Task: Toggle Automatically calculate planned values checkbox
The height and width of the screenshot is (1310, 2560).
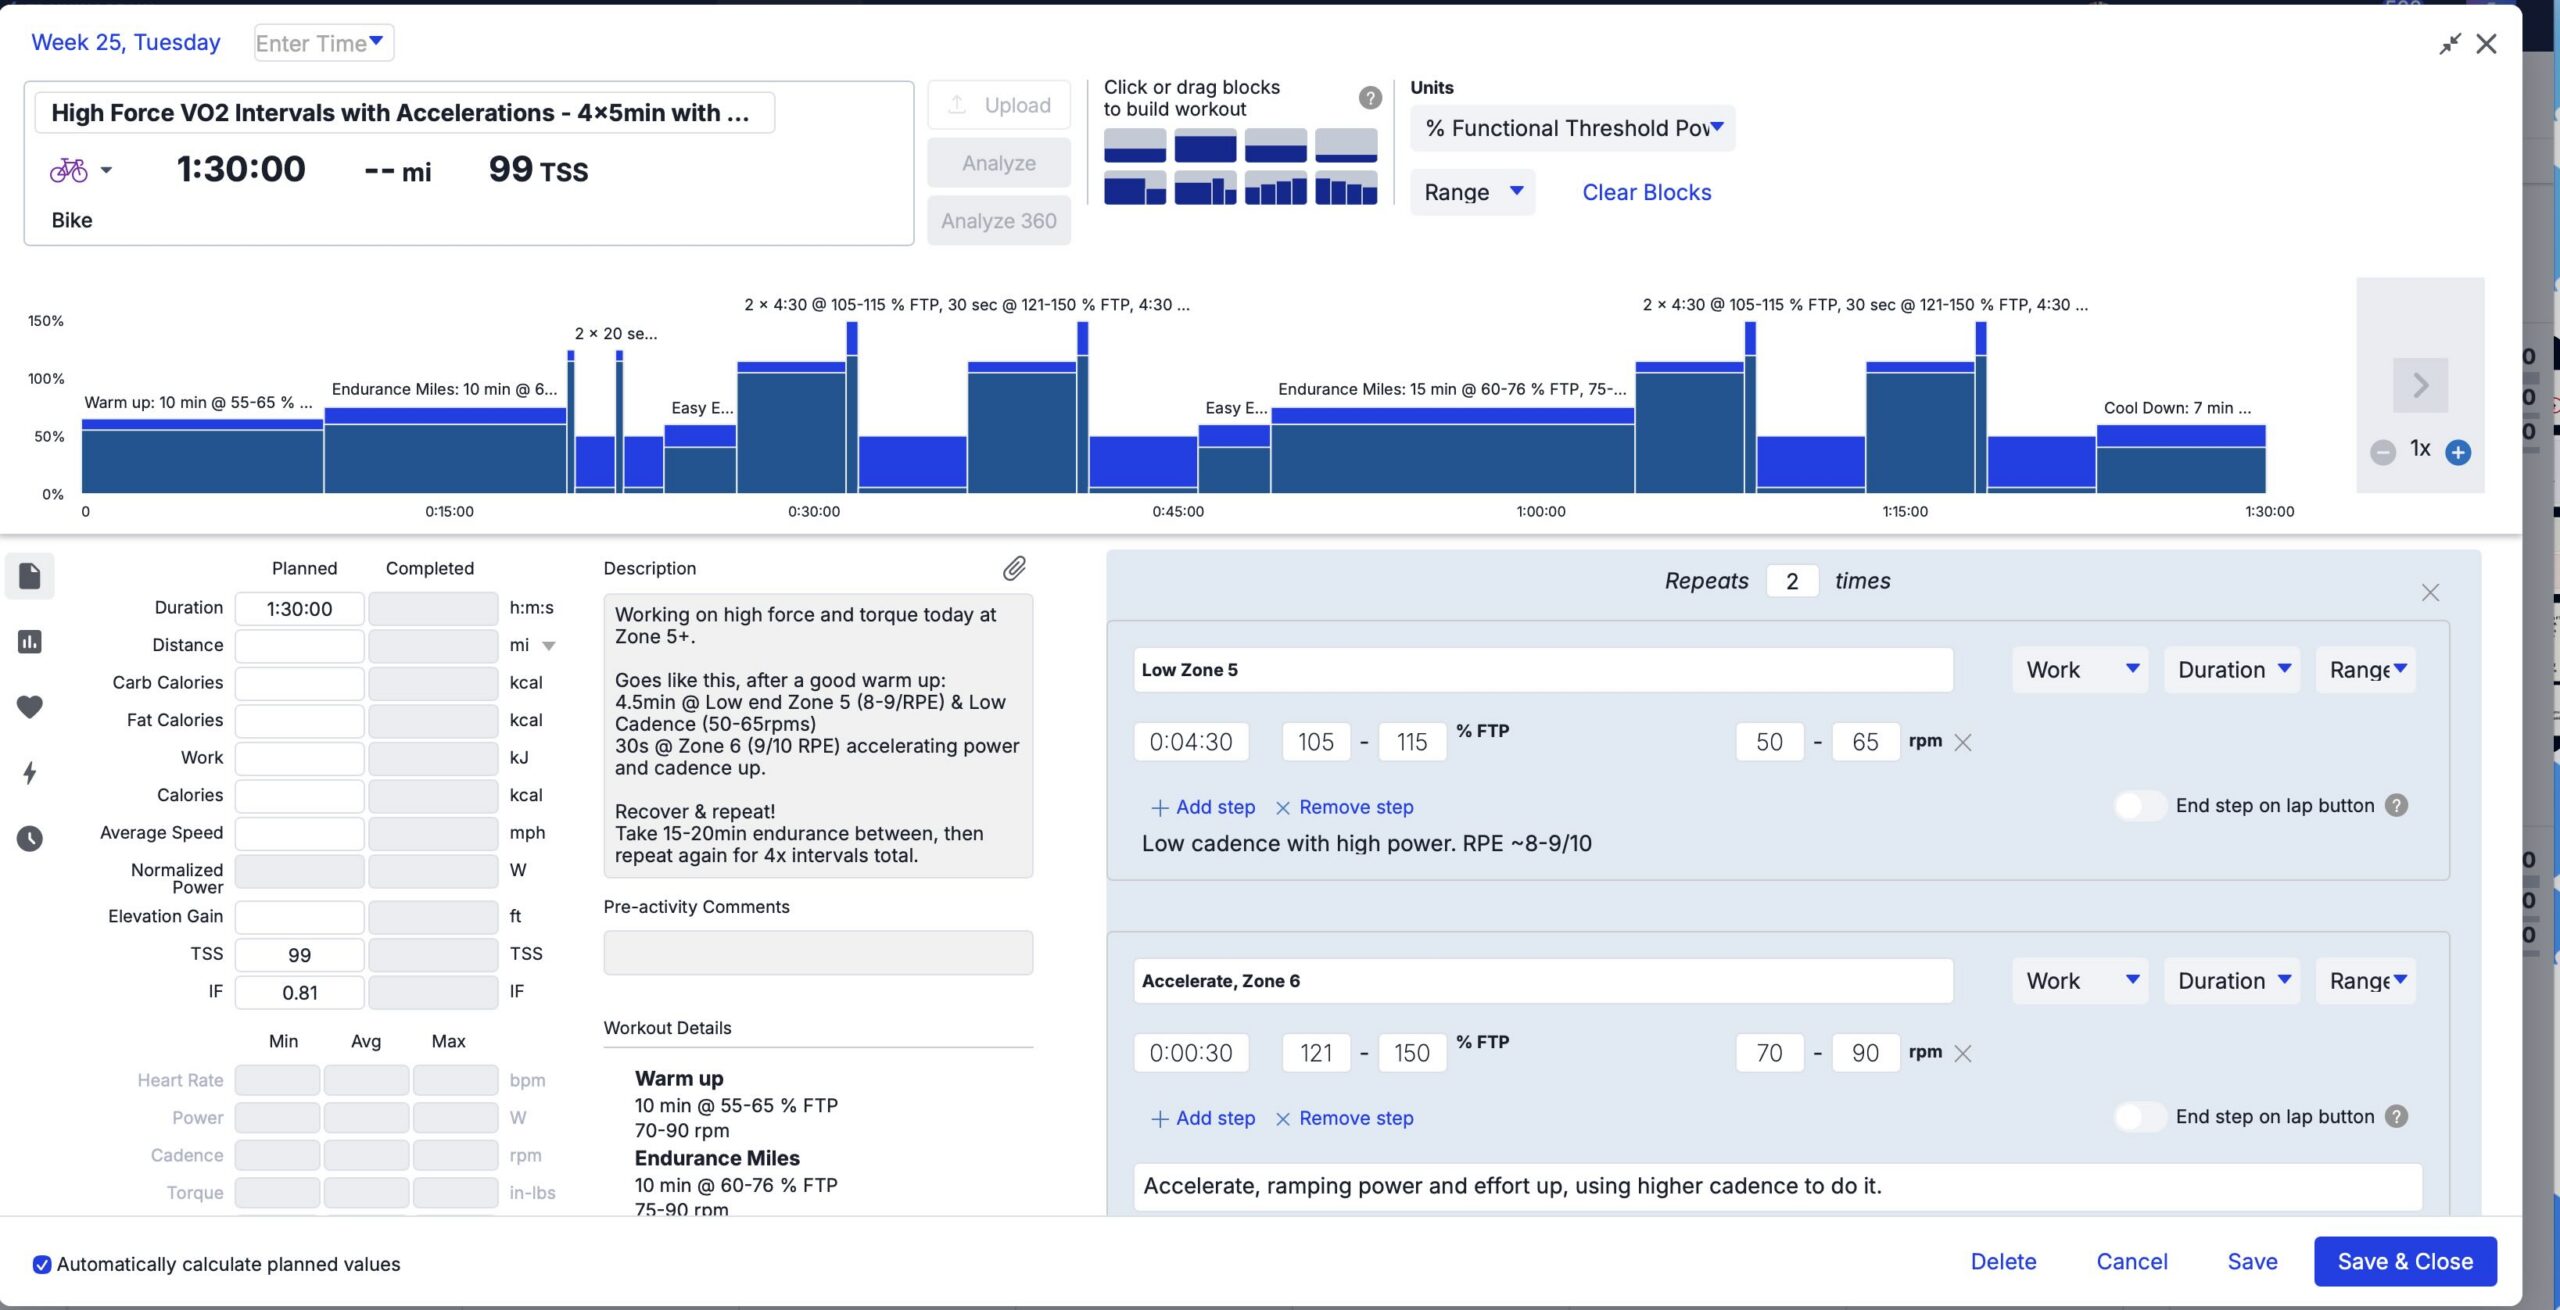Action: pyautogui.click(x=42, y=1264)
